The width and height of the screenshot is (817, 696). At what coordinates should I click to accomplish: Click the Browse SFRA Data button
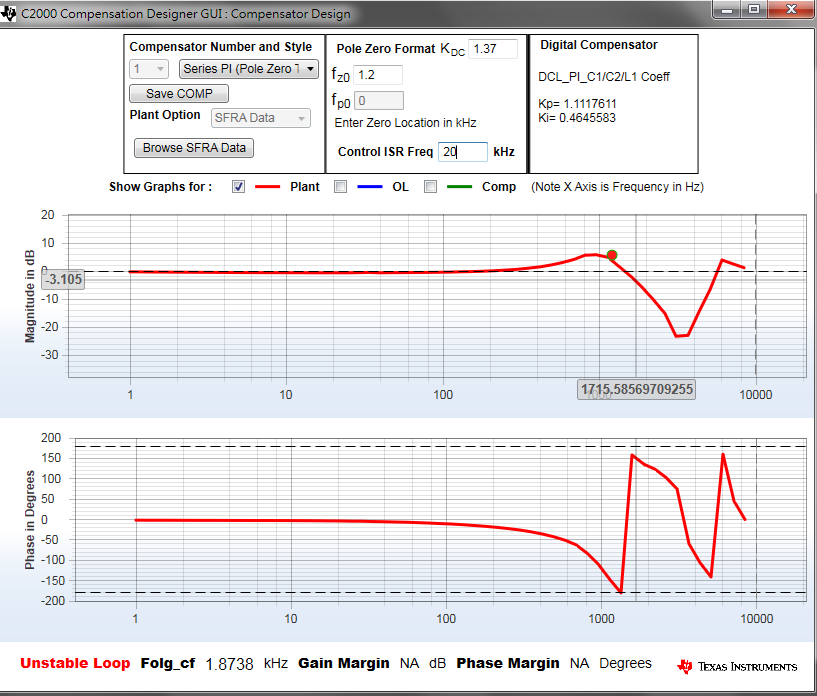pos(194,148)
